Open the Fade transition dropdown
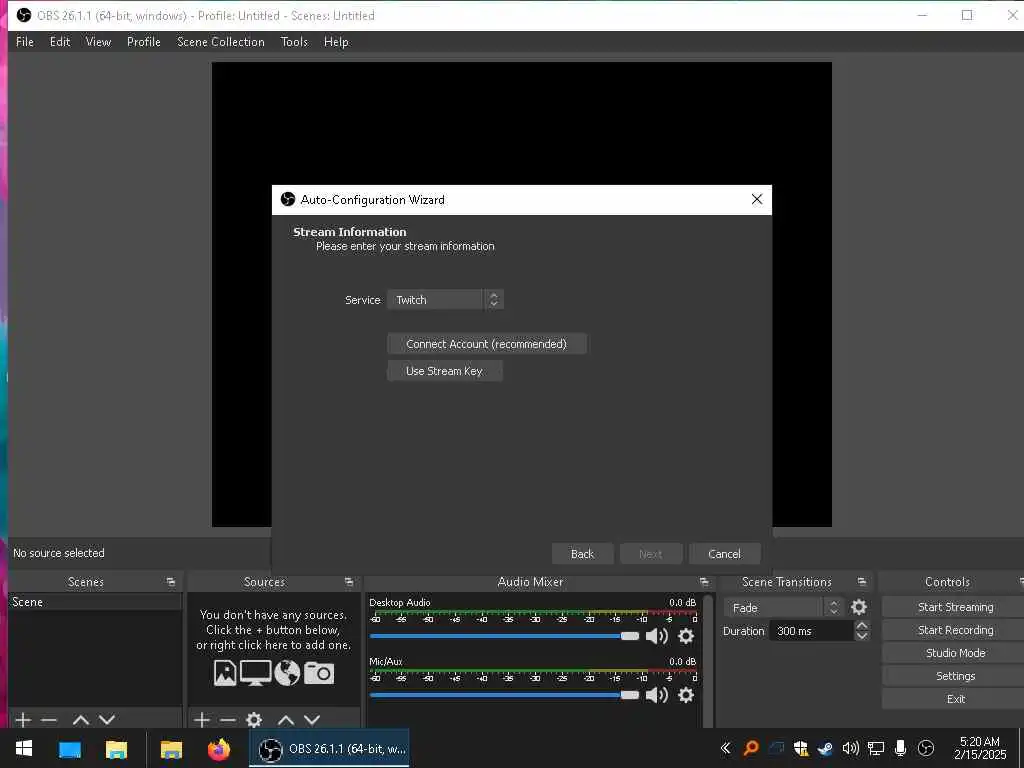The image size is (1024, 768). click(x=782, y=608)
